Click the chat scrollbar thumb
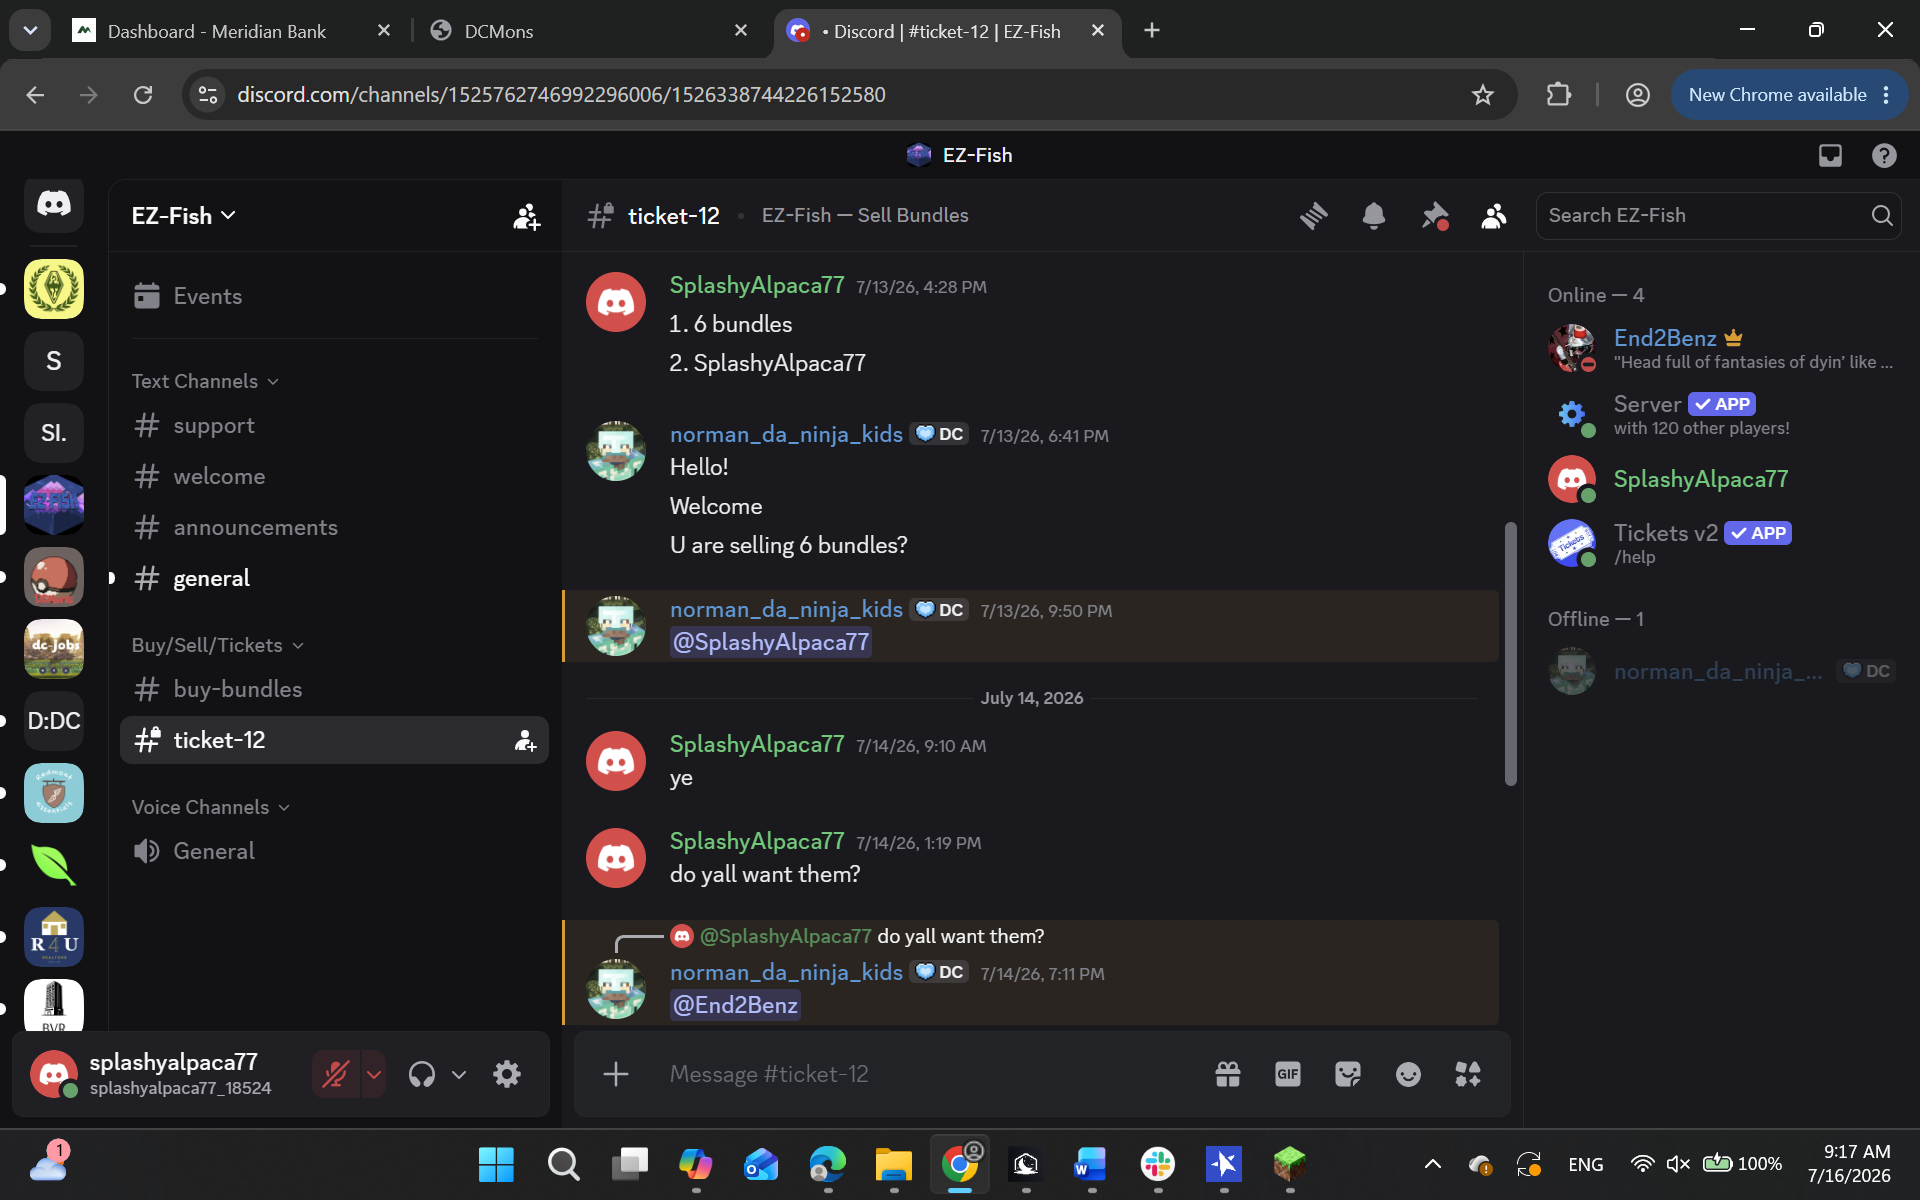1920x1200 pixels. [1510, 653]
